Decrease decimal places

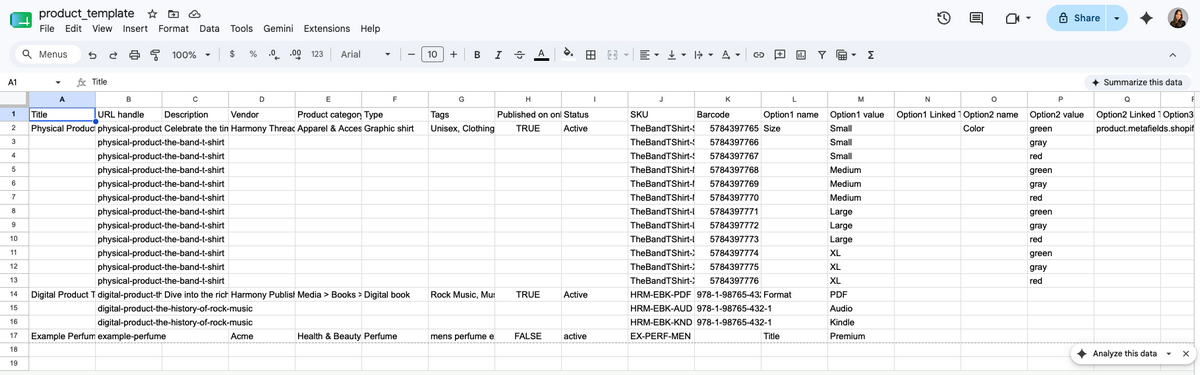[x=273, y=55]
